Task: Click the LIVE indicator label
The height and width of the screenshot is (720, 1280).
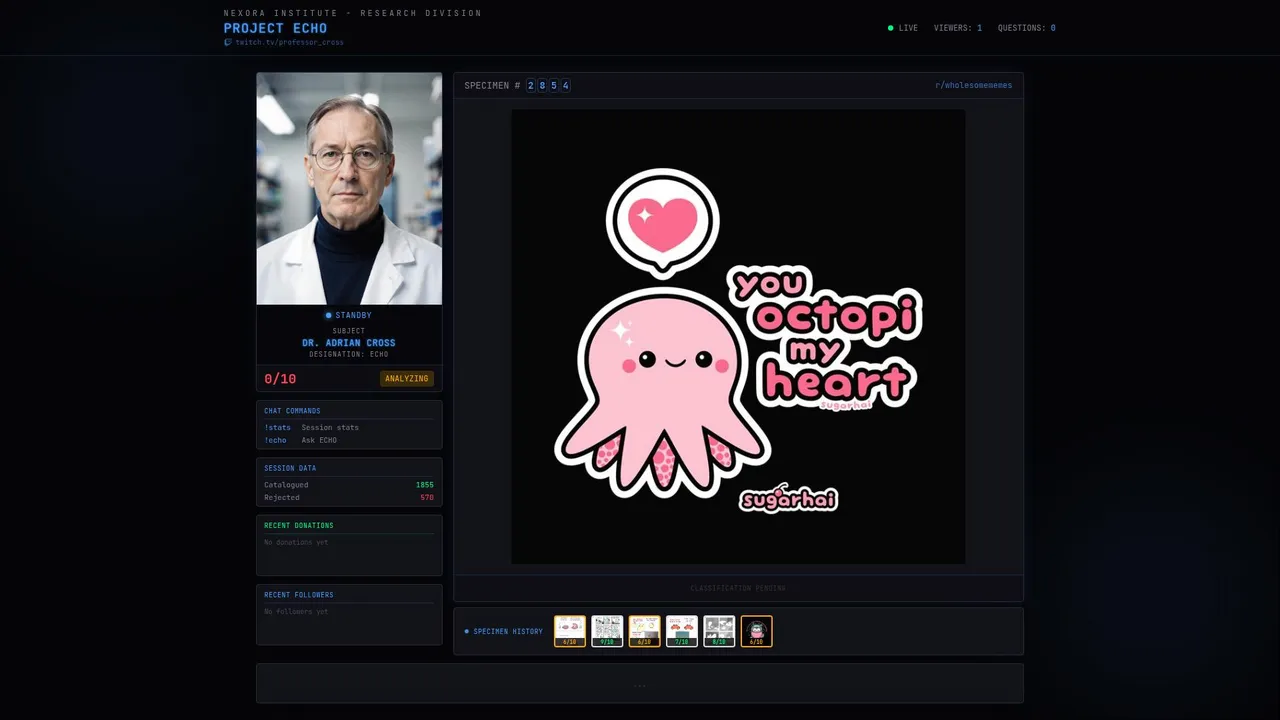Action: click(908, 28)
